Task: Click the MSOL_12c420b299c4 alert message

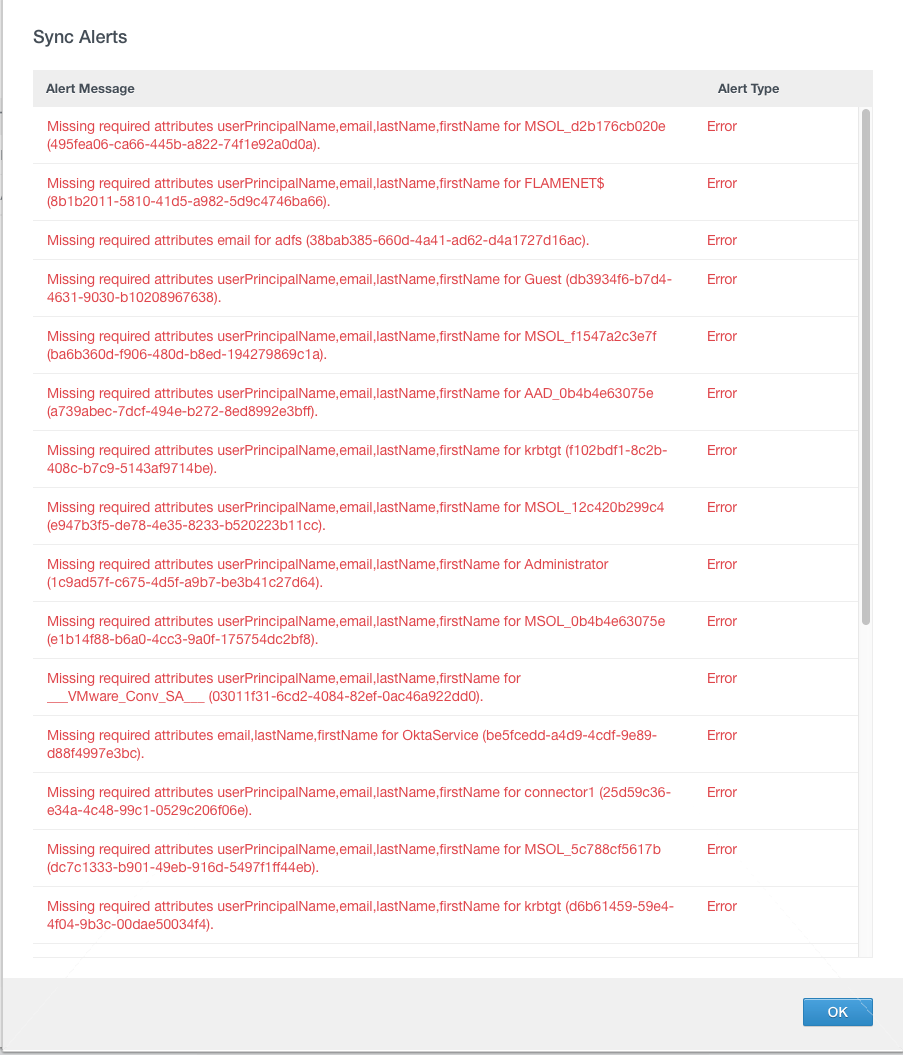Action: tap(355, 516)
